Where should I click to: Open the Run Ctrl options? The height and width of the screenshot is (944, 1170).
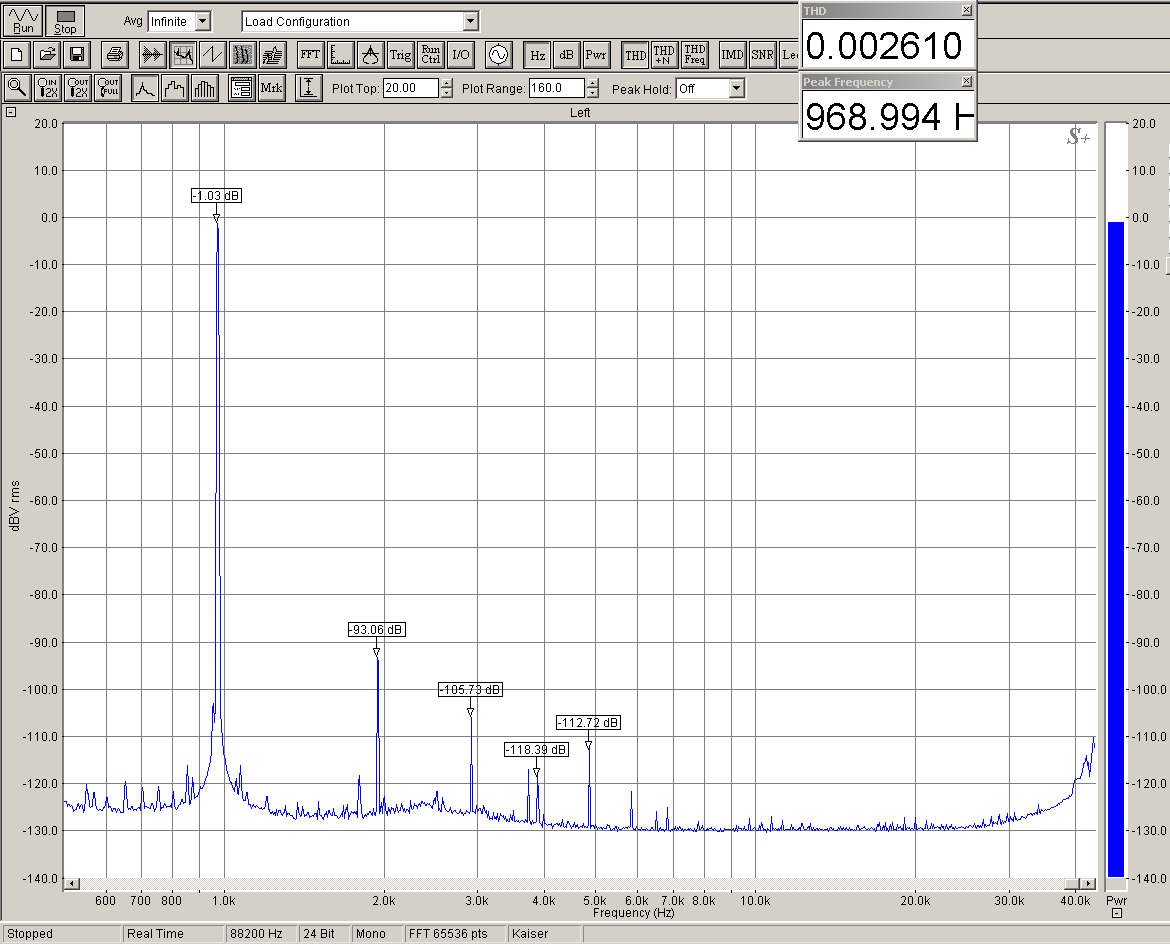[x=431, y=54]
